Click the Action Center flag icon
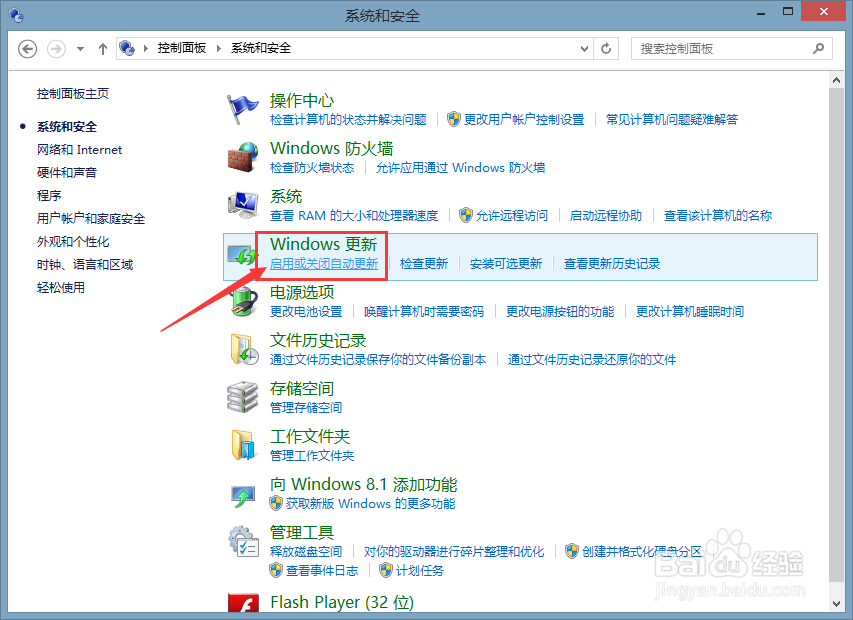 [242, 109]
